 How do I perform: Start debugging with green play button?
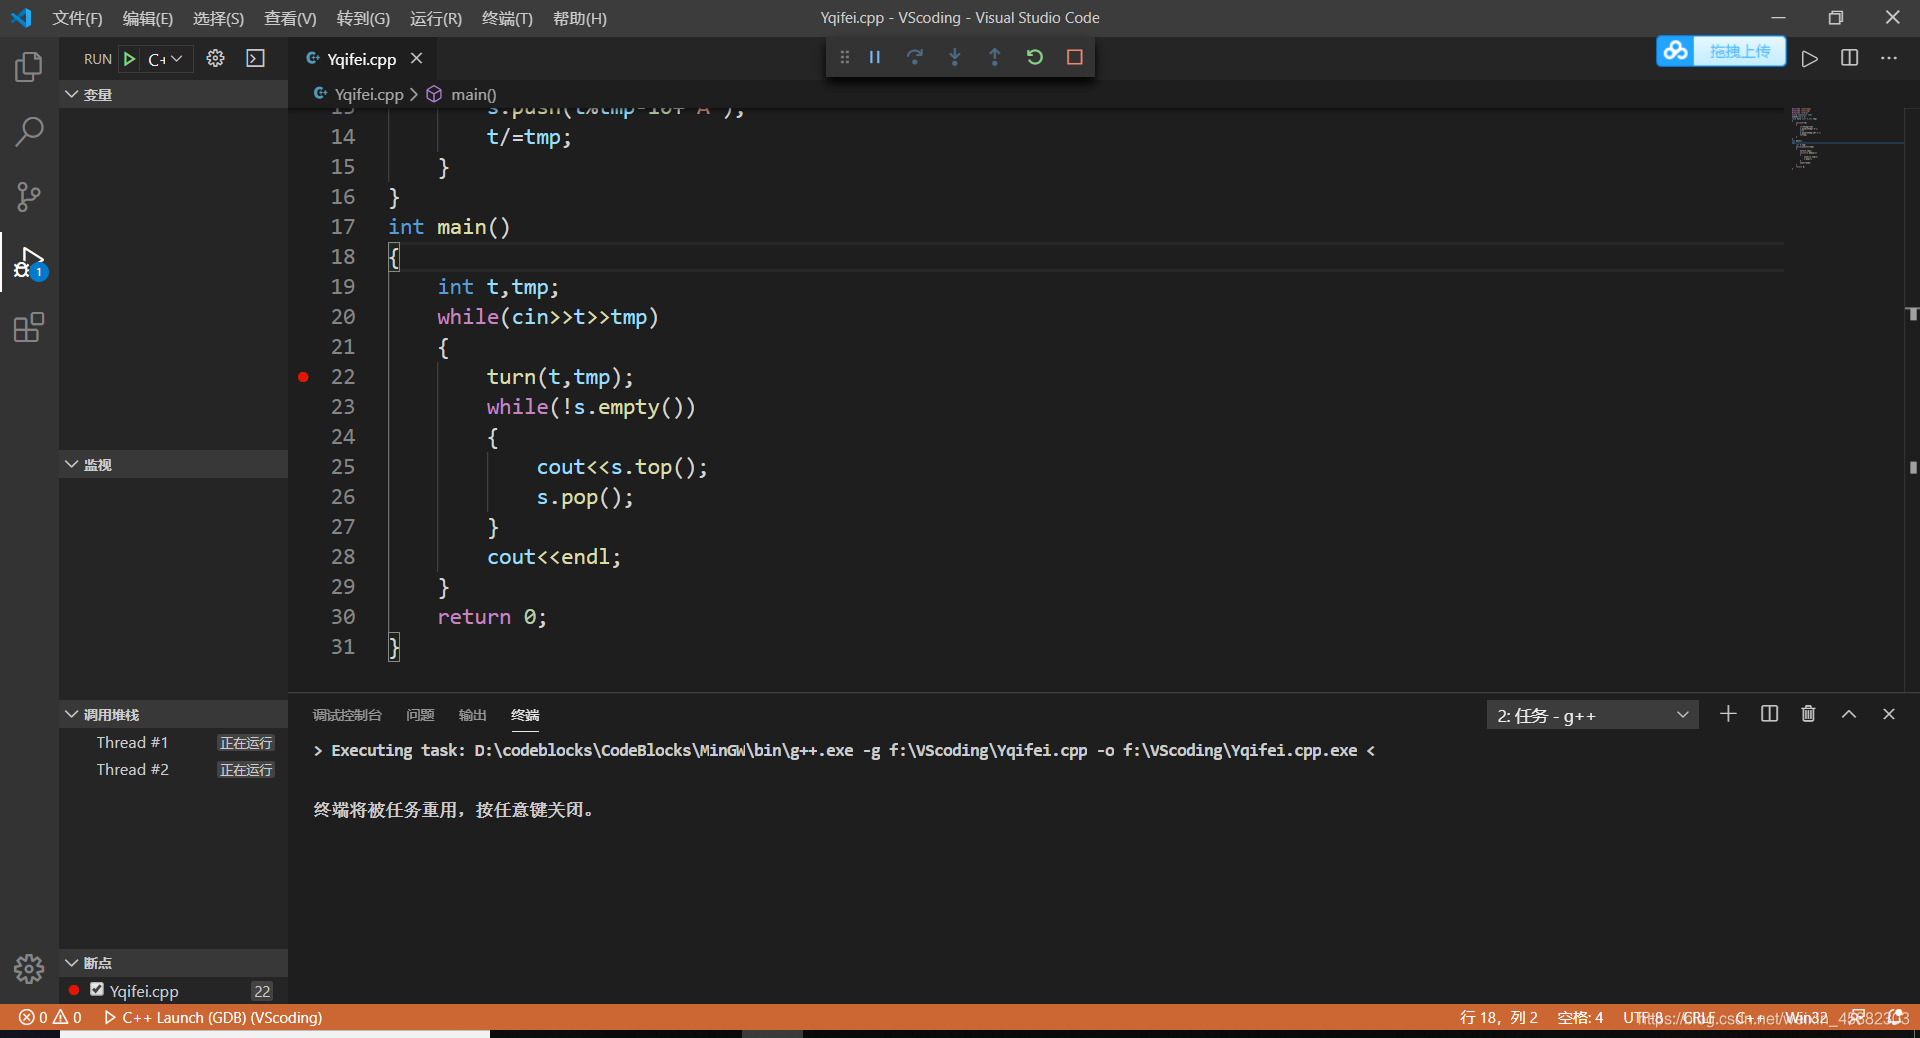[129, 59]
